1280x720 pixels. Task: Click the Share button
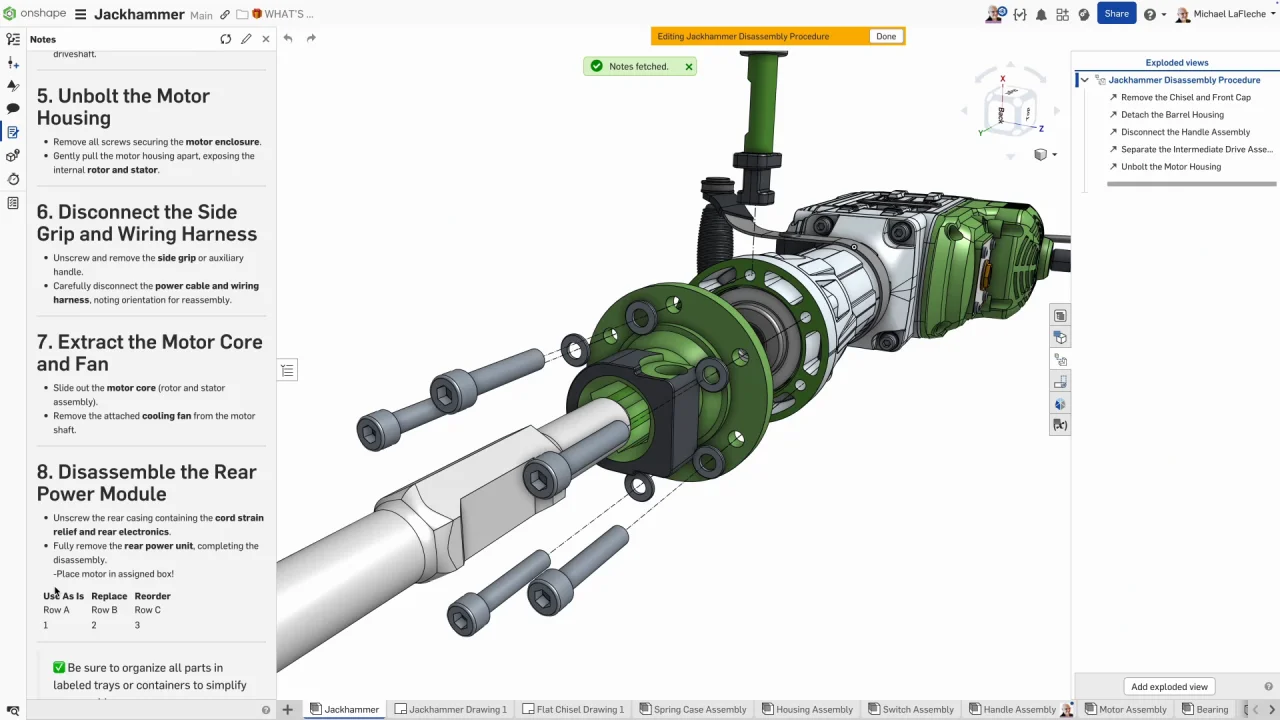pos(1116,13)
